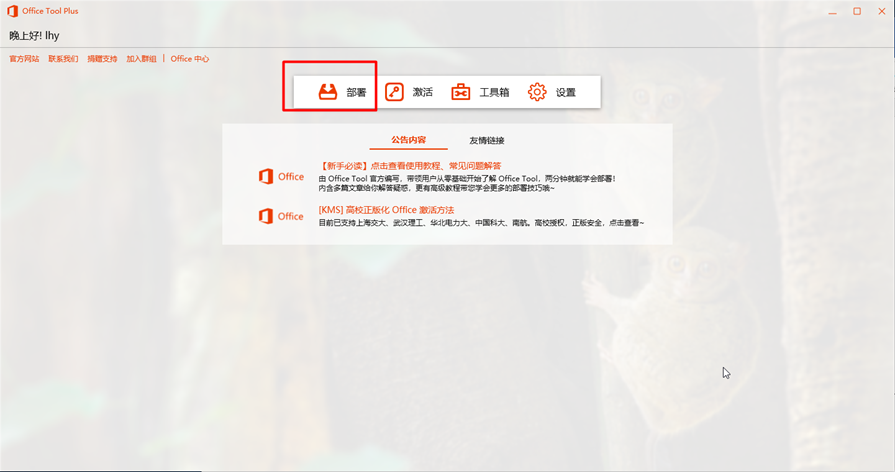Go to Office 中心

pos(190,59)
